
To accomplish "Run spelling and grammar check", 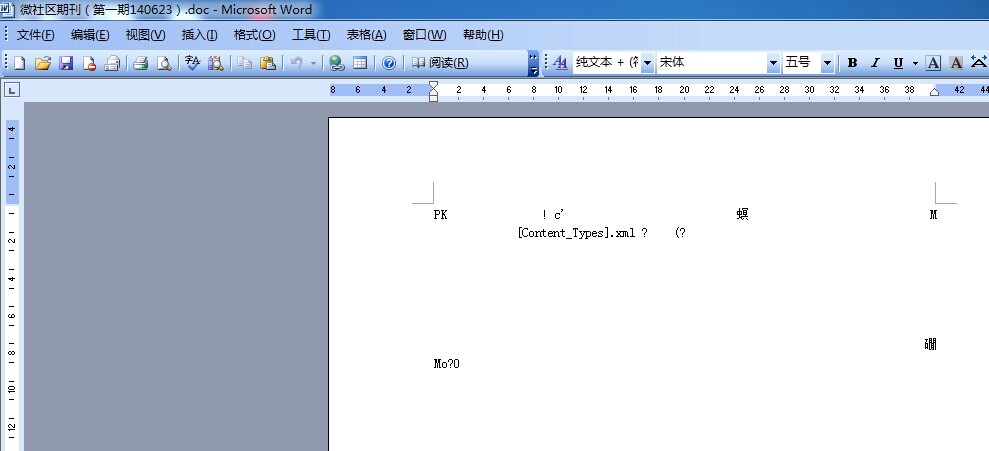I will click(x=192, y=63).
